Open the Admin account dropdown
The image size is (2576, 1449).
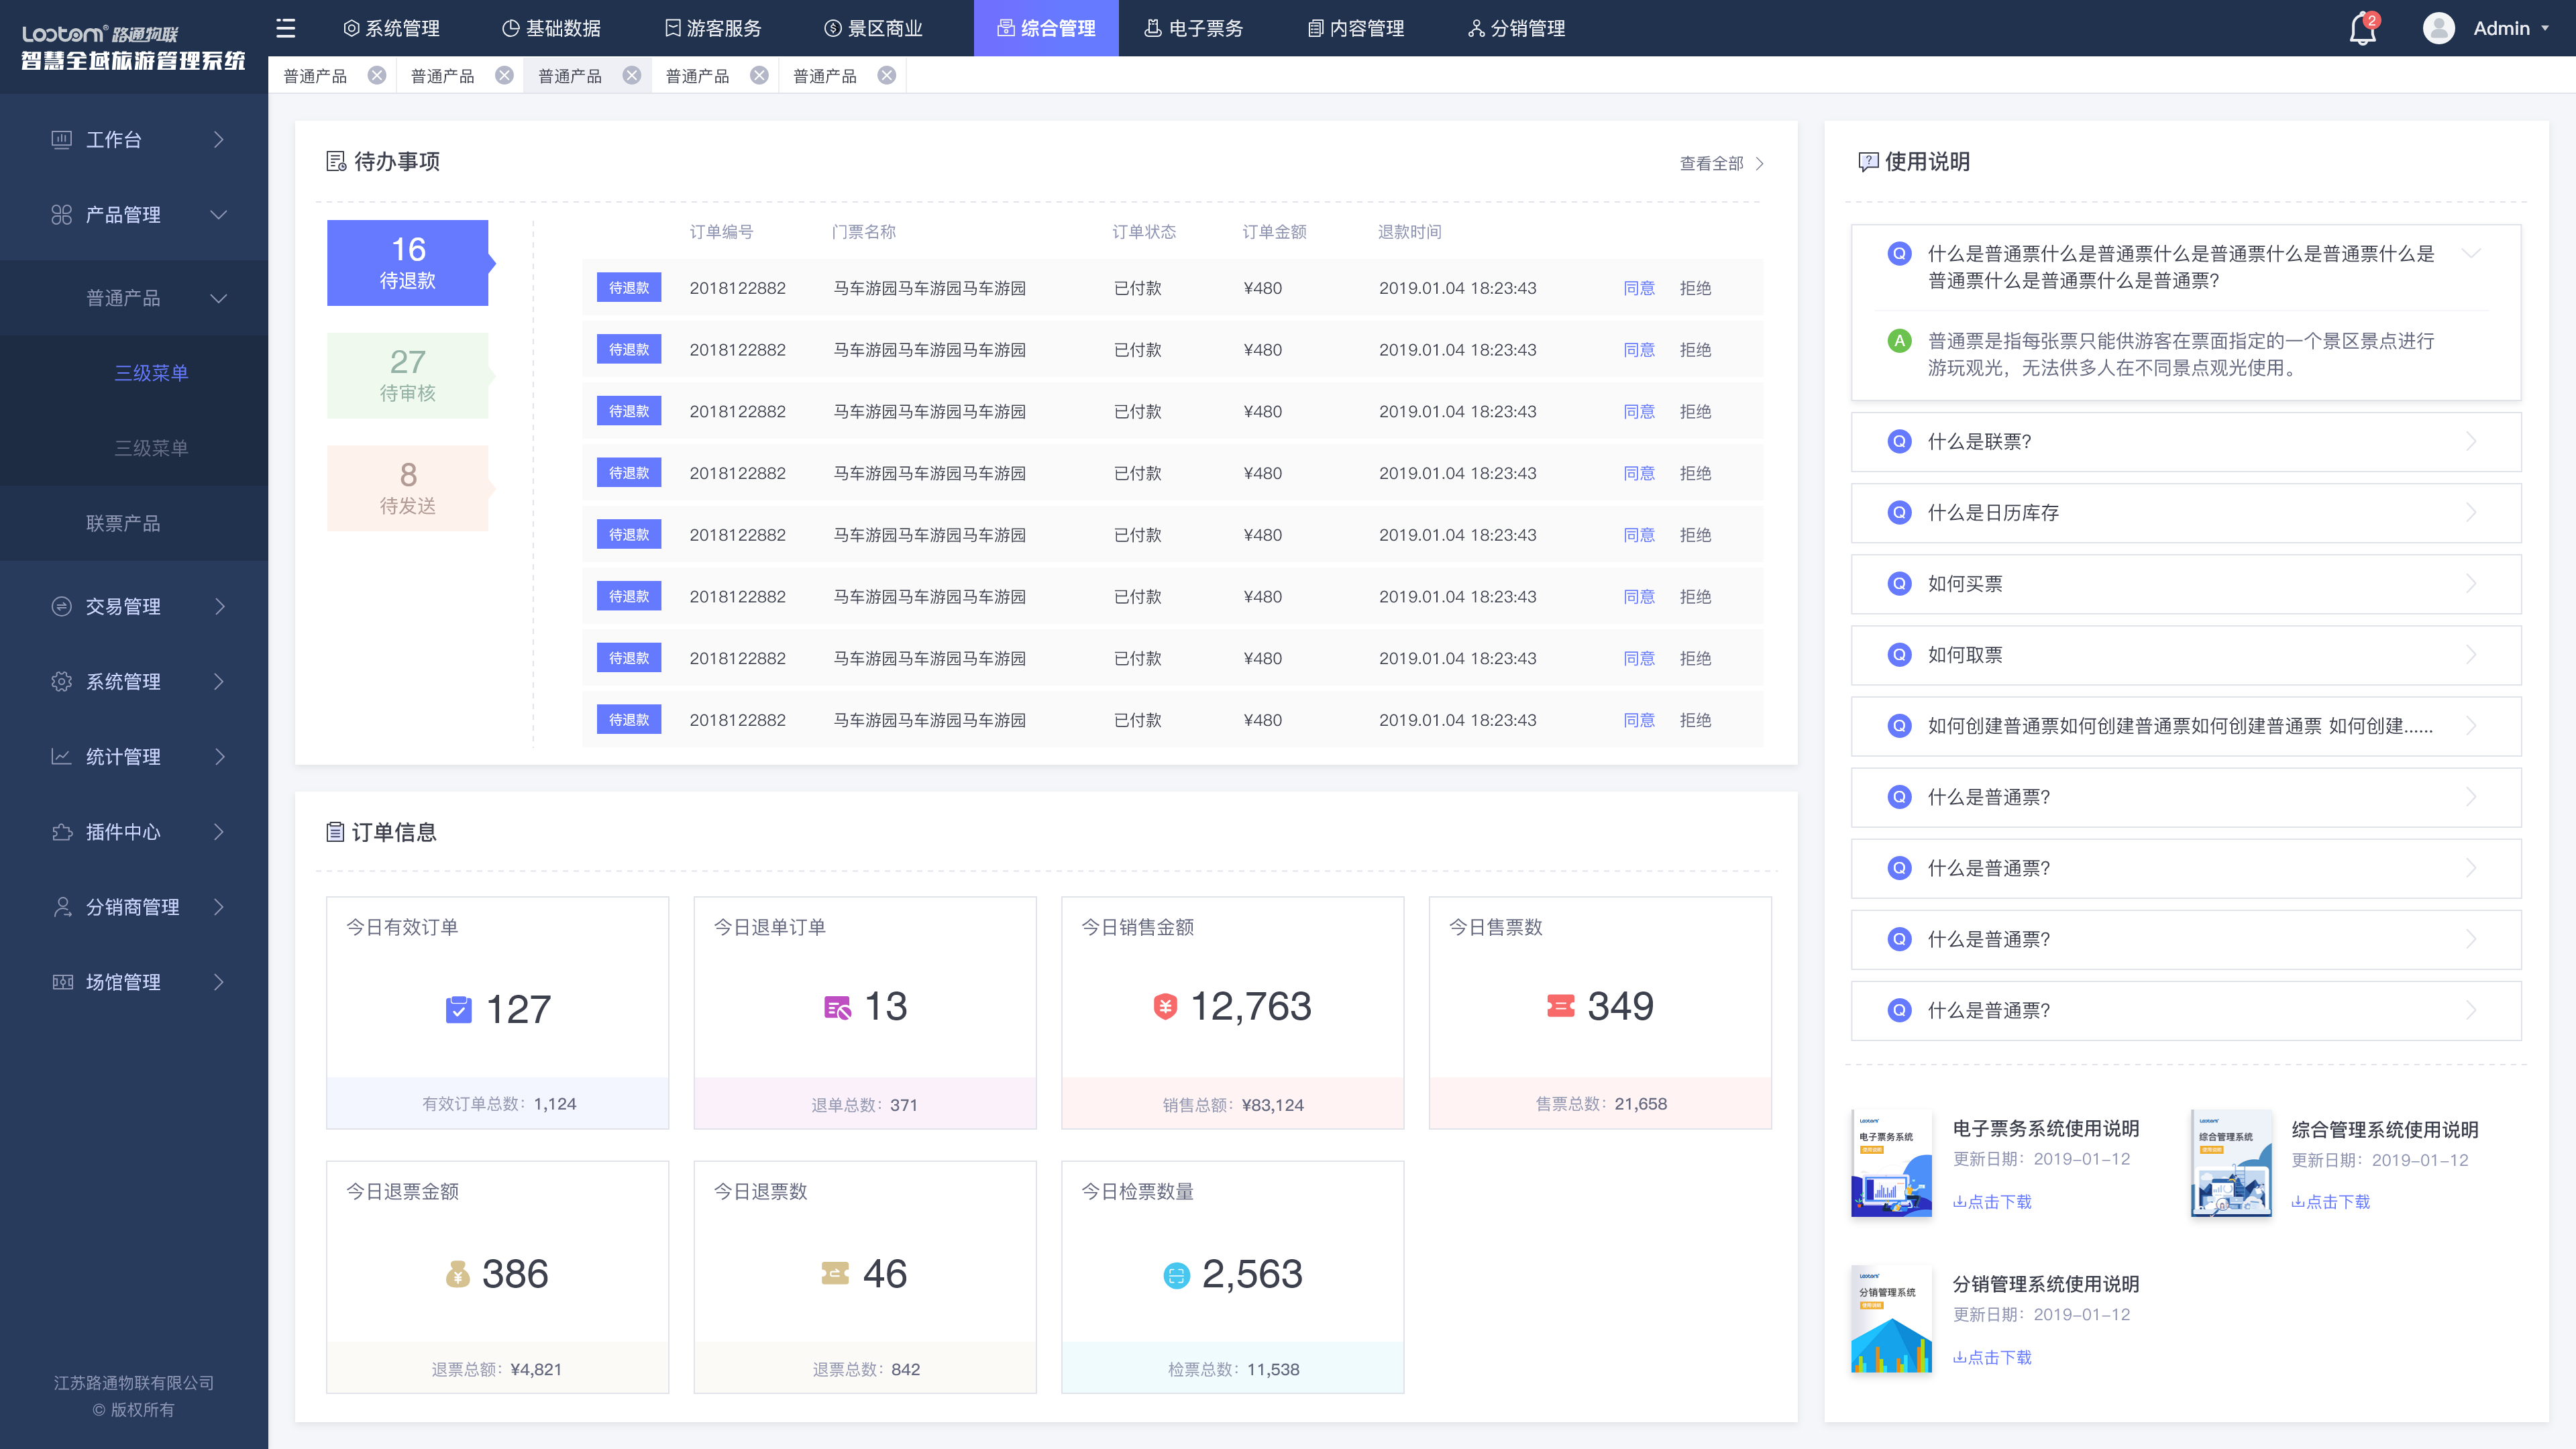(2510, 28)
